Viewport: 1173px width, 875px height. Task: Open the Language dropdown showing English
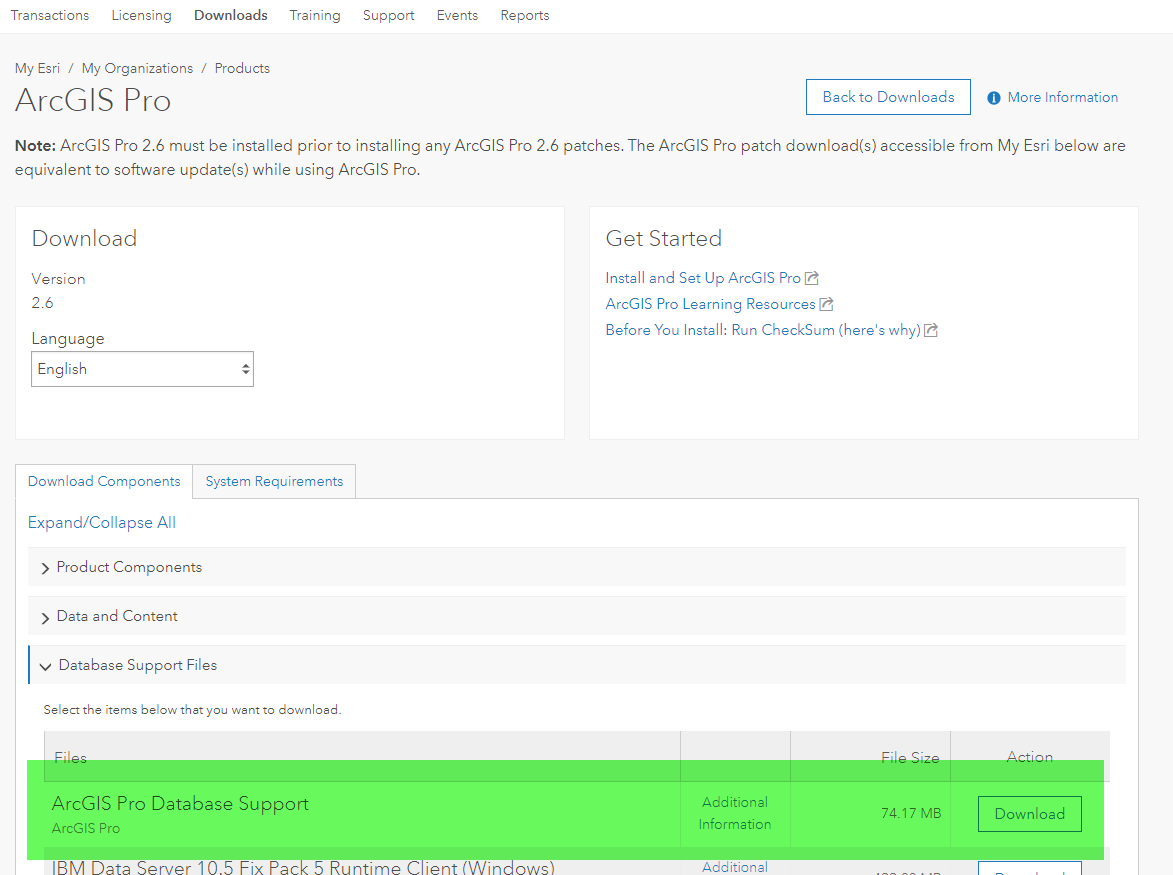pos(142,369)
